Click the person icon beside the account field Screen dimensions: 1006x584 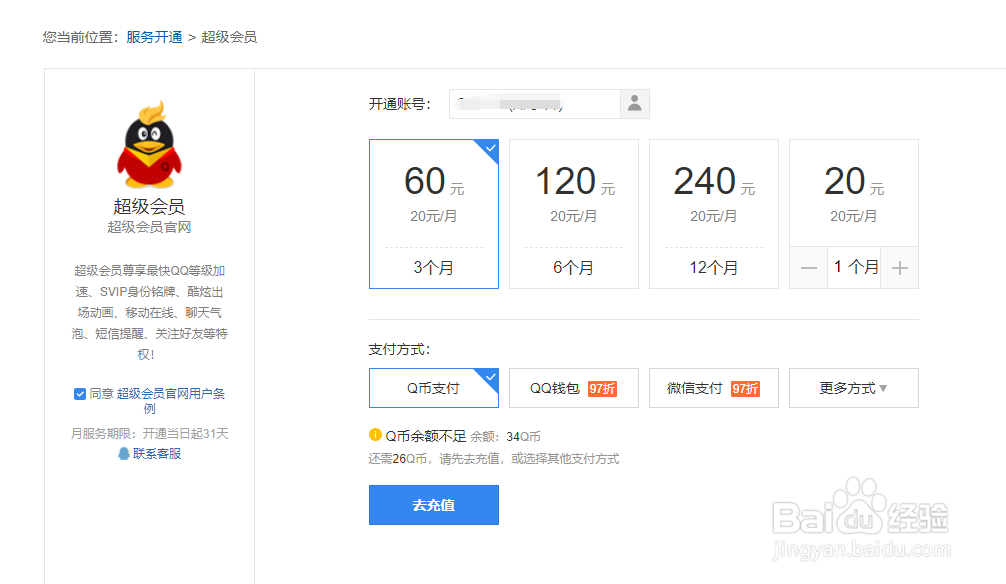[634, 103]
